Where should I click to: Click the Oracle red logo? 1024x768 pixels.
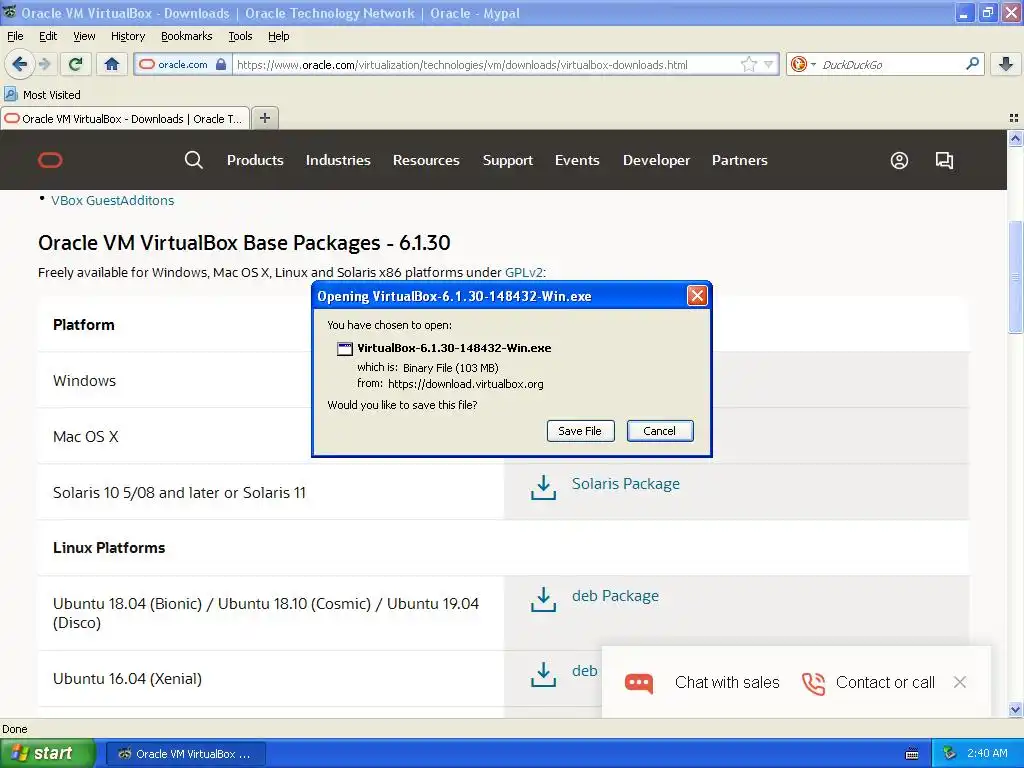(x=50, y=160)
